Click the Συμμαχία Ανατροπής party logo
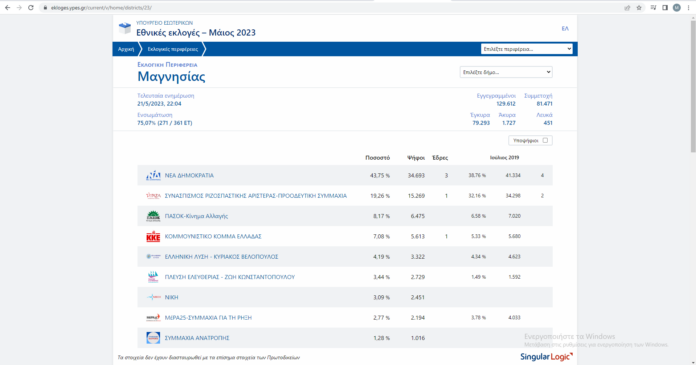 coord(153,338)
